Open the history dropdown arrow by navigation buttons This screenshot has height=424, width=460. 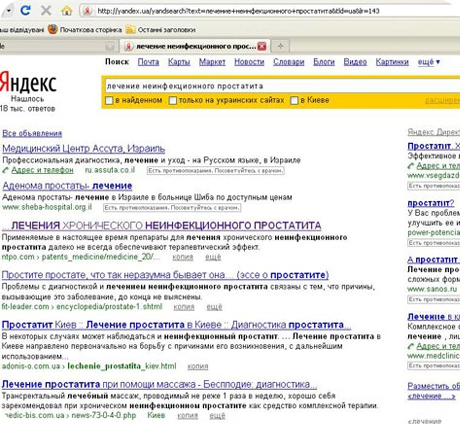tap(8, 11)
